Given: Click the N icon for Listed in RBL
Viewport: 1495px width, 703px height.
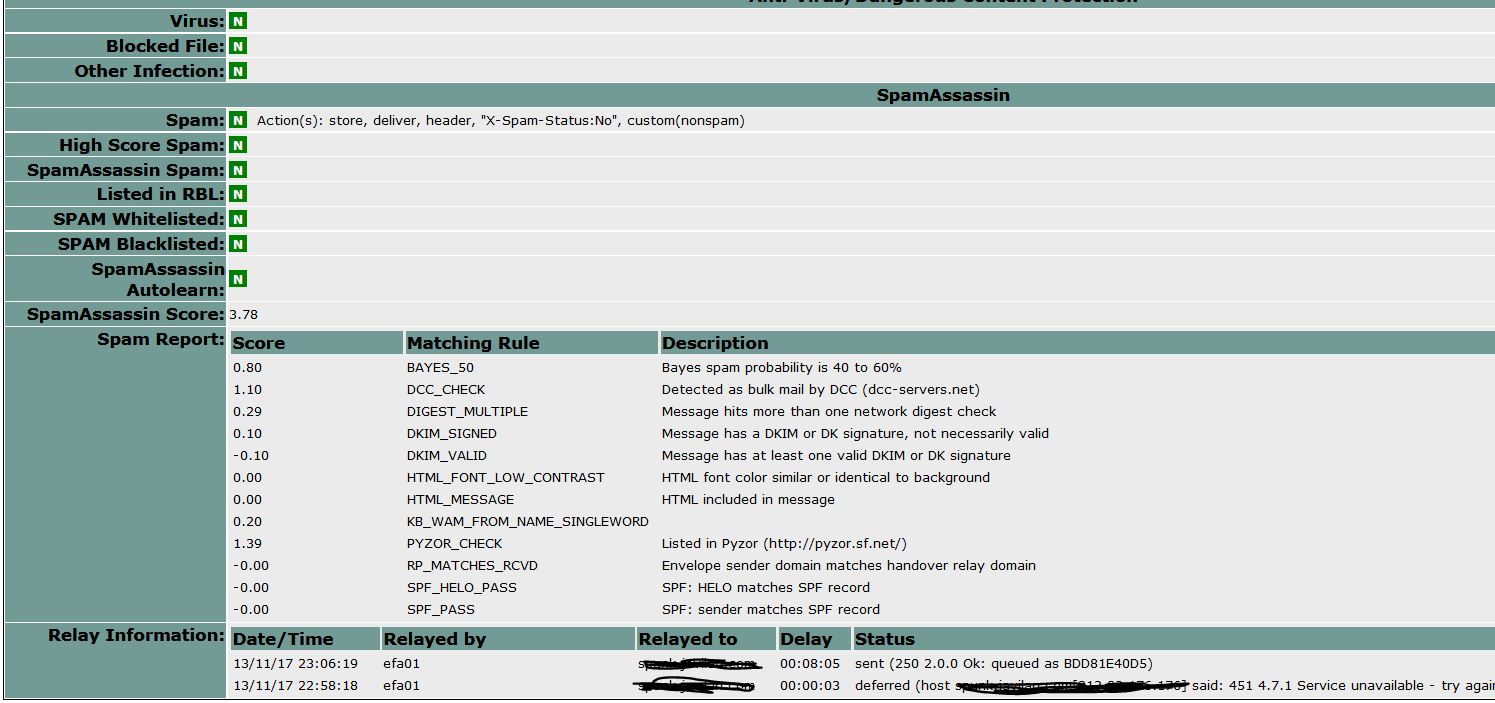Looking at the screenshot, I should point(237,194).
